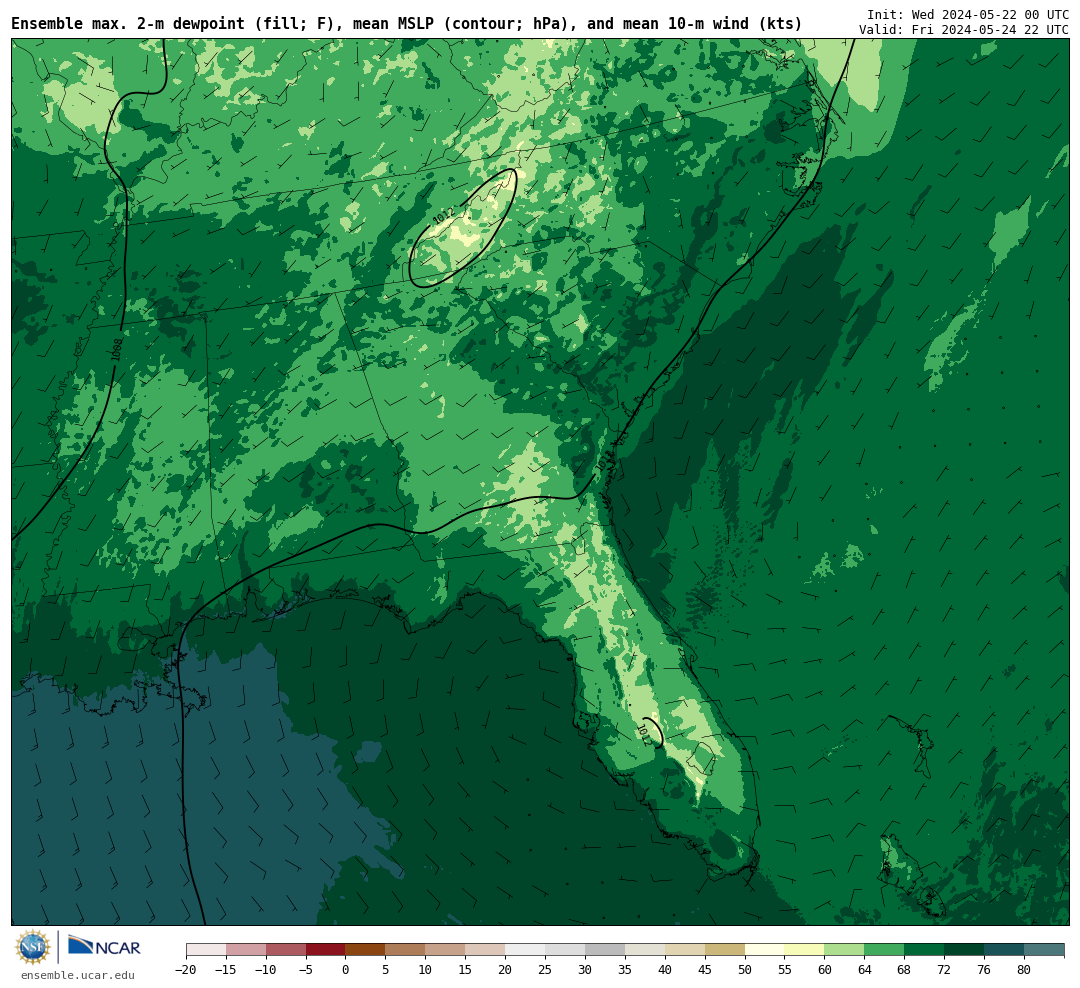The width and height of the screenshot is (1080, 988).
Task: Pick the pale yellow swatch between 50 and 55
Action: pyautogui.click(x=765, y=950)
